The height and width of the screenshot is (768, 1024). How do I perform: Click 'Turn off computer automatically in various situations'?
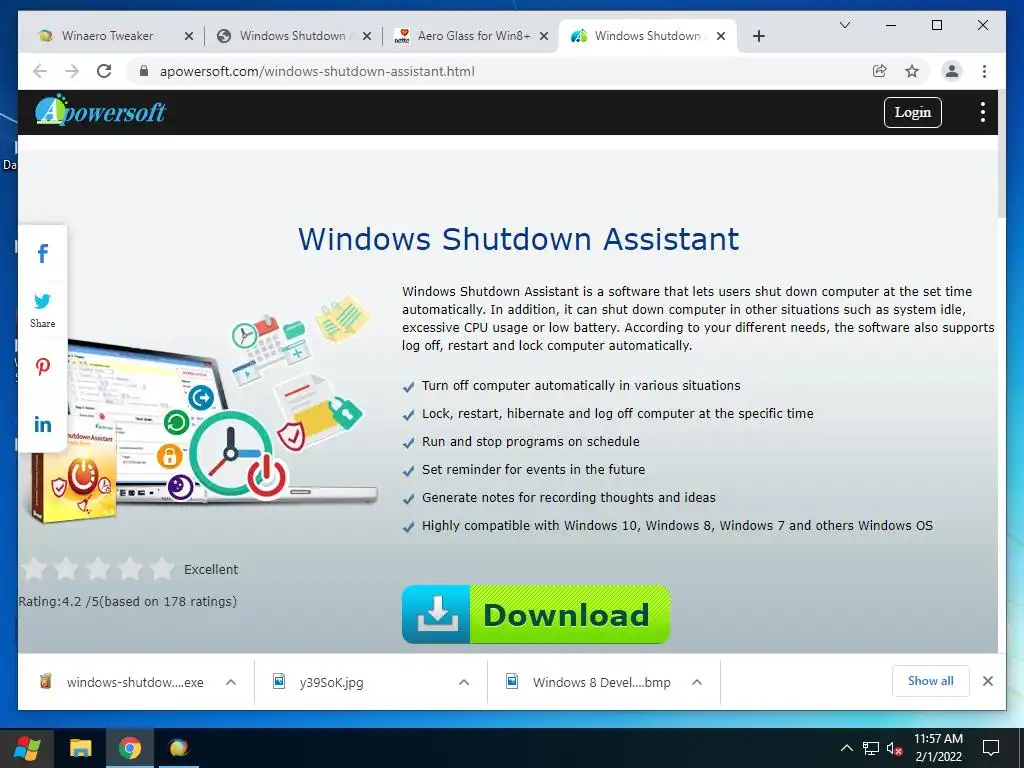coord(581,385)
